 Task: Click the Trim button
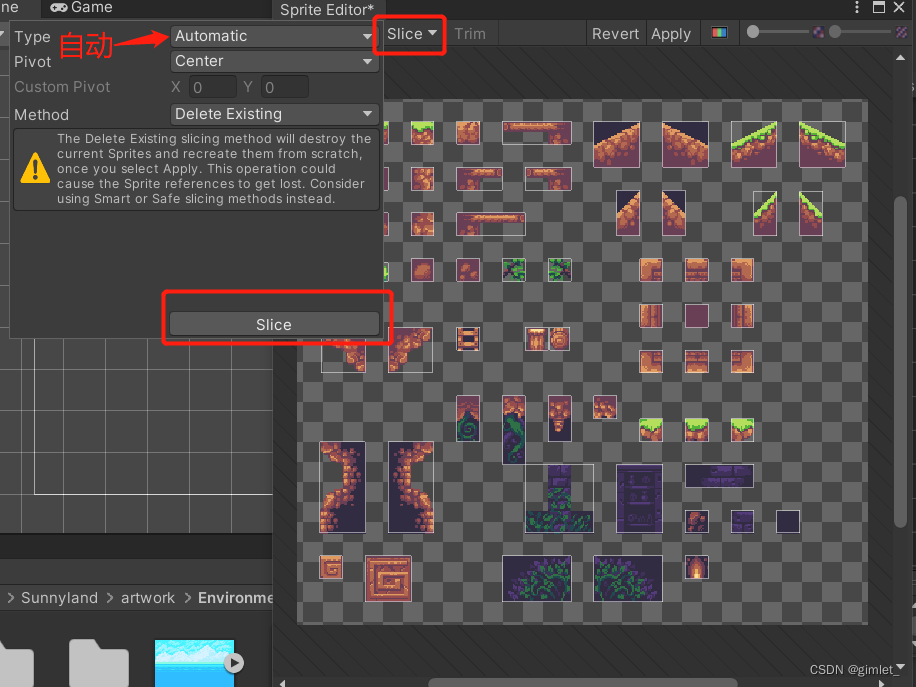click(x=470, y=34)
